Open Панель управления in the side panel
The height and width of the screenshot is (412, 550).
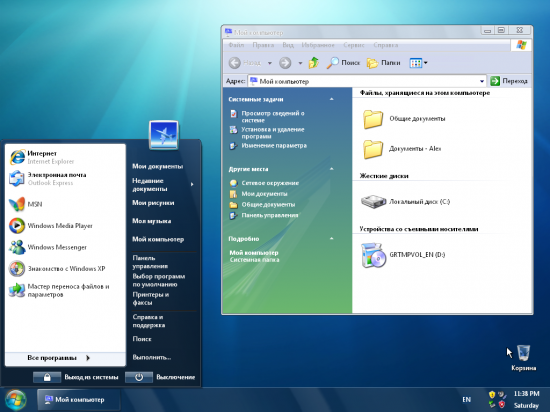(x=270, y=215)
